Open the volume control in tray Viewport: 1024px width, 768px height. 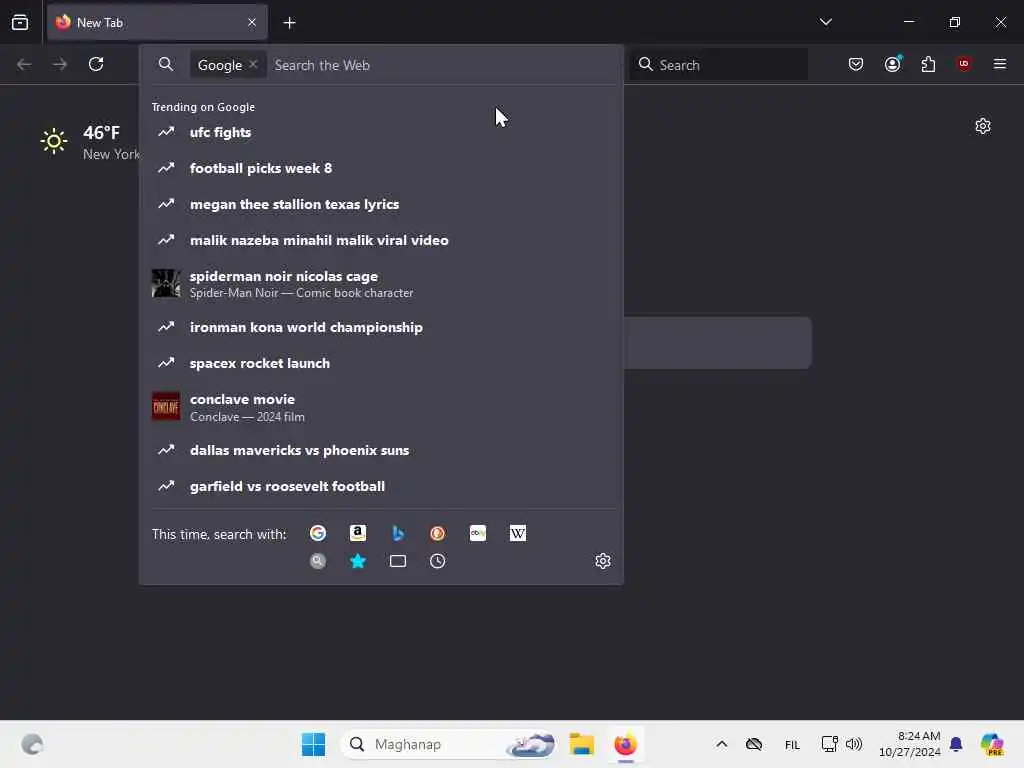[854, 744]
